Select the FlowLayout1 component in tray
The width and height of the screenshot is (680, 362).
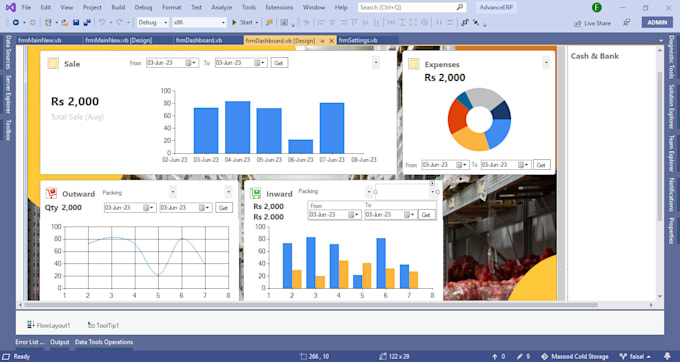[x=49, y=325]
